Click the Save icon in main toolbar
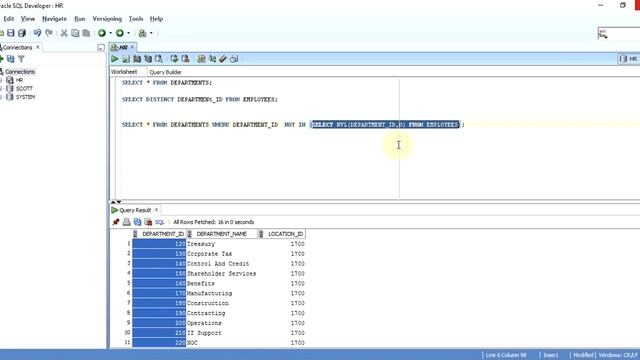 pyautogui.click(x=11, y=33)
